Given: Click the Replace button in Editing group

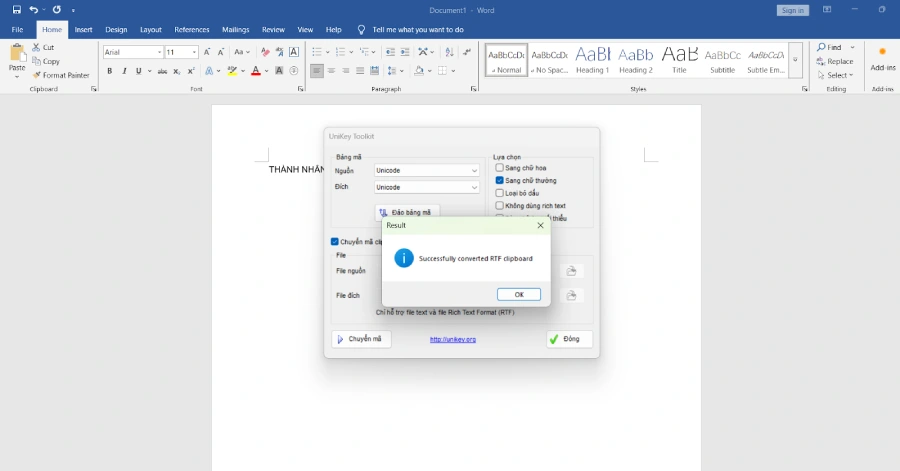Looking at the screenshot, I should coord(835,61).
